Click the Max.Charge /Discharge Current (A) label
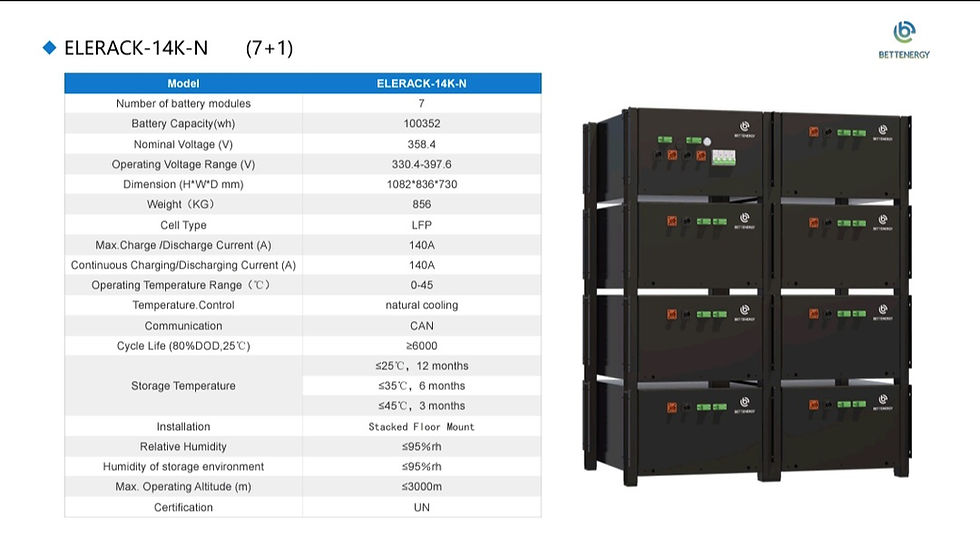The width and height of the screenshot is (980, 546). point(183,245)
